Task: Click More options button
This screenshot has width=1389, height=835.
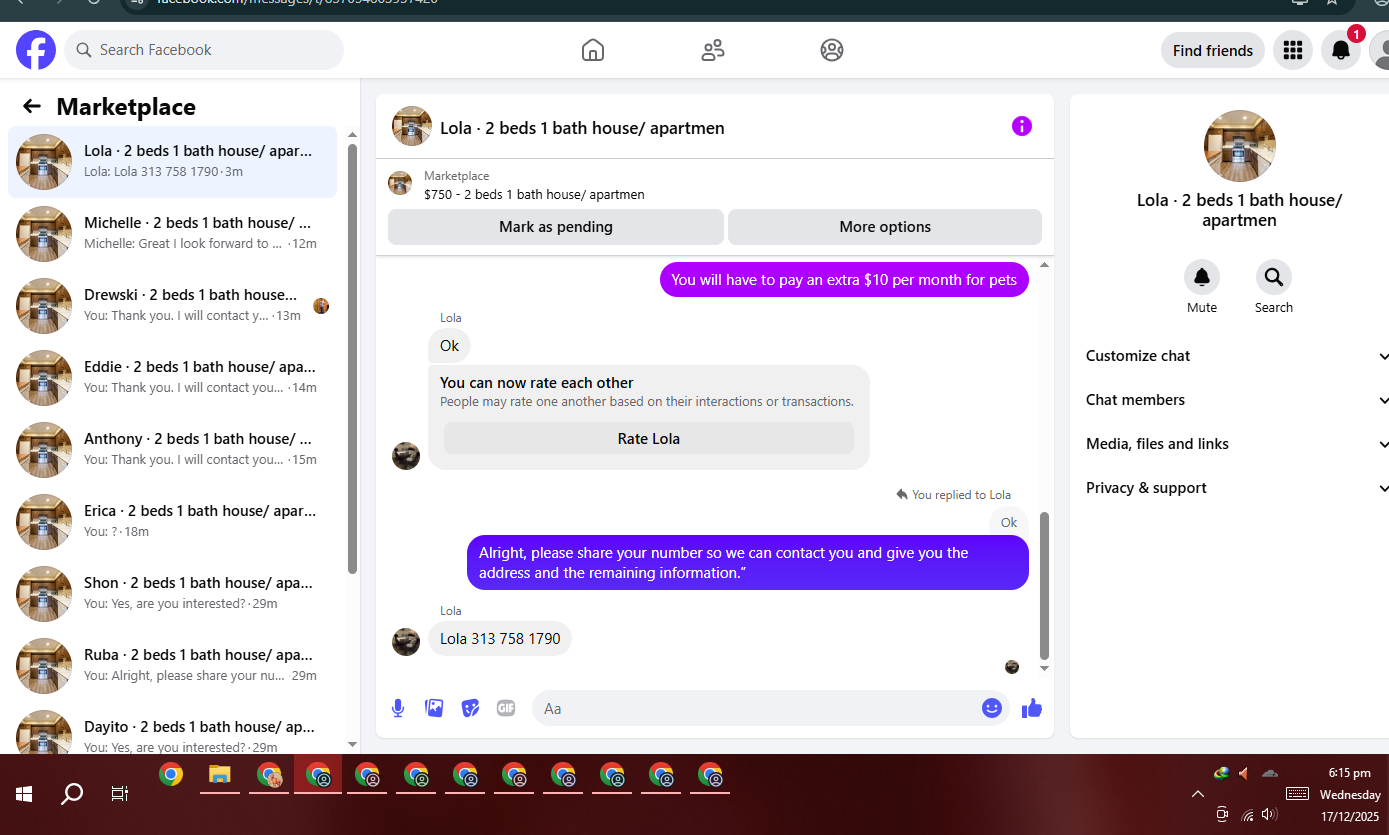Action: [x=885, y=227]
